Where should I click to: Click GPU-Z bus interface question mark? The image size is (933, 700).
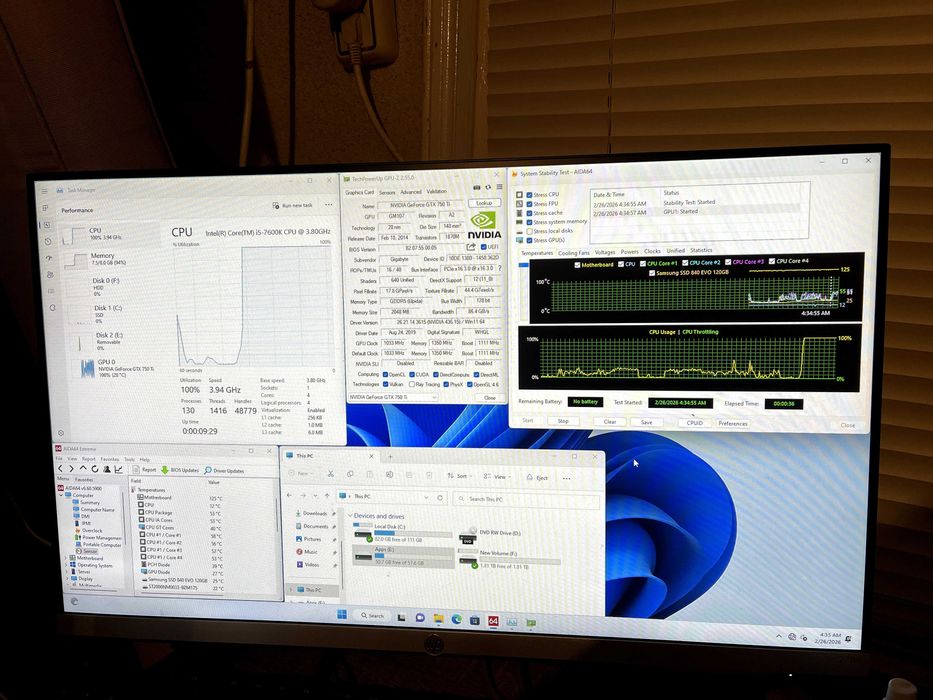pos(499,268)
